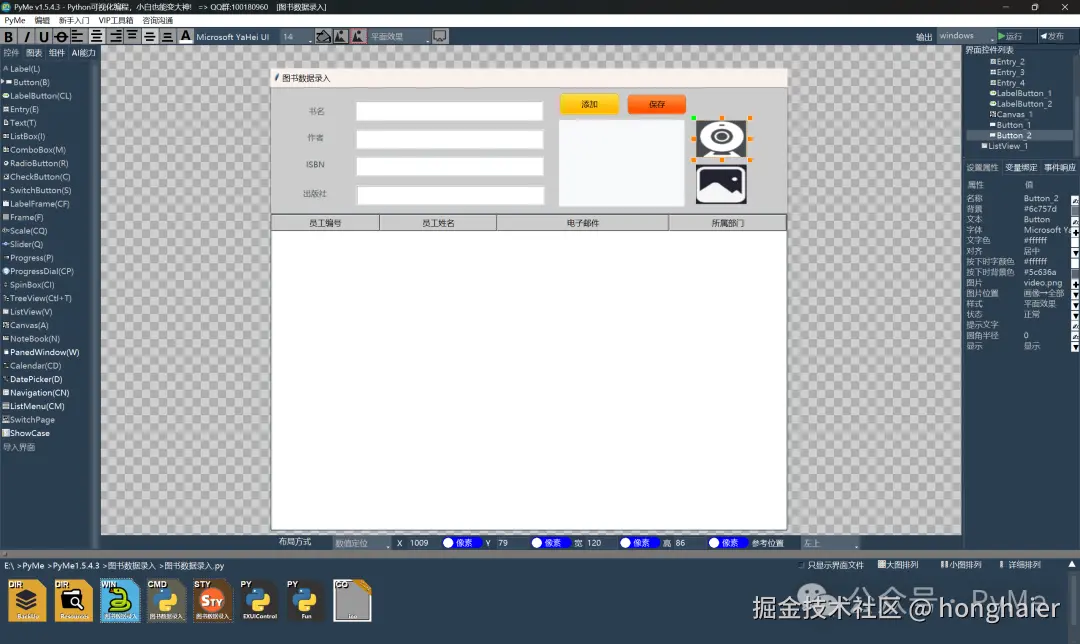Toggle bold formatting in toolbar

(x=8, y=37)
